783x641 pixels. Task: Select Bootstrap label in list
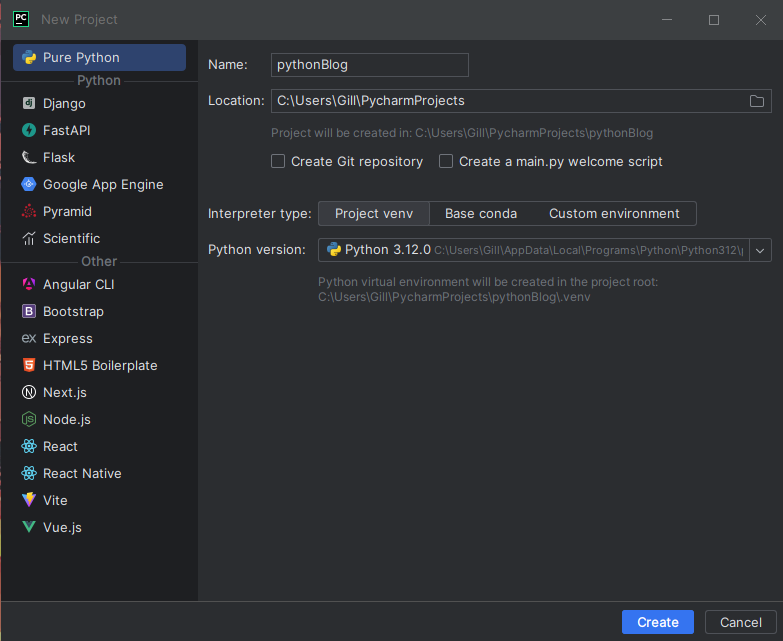pos(73,311)
